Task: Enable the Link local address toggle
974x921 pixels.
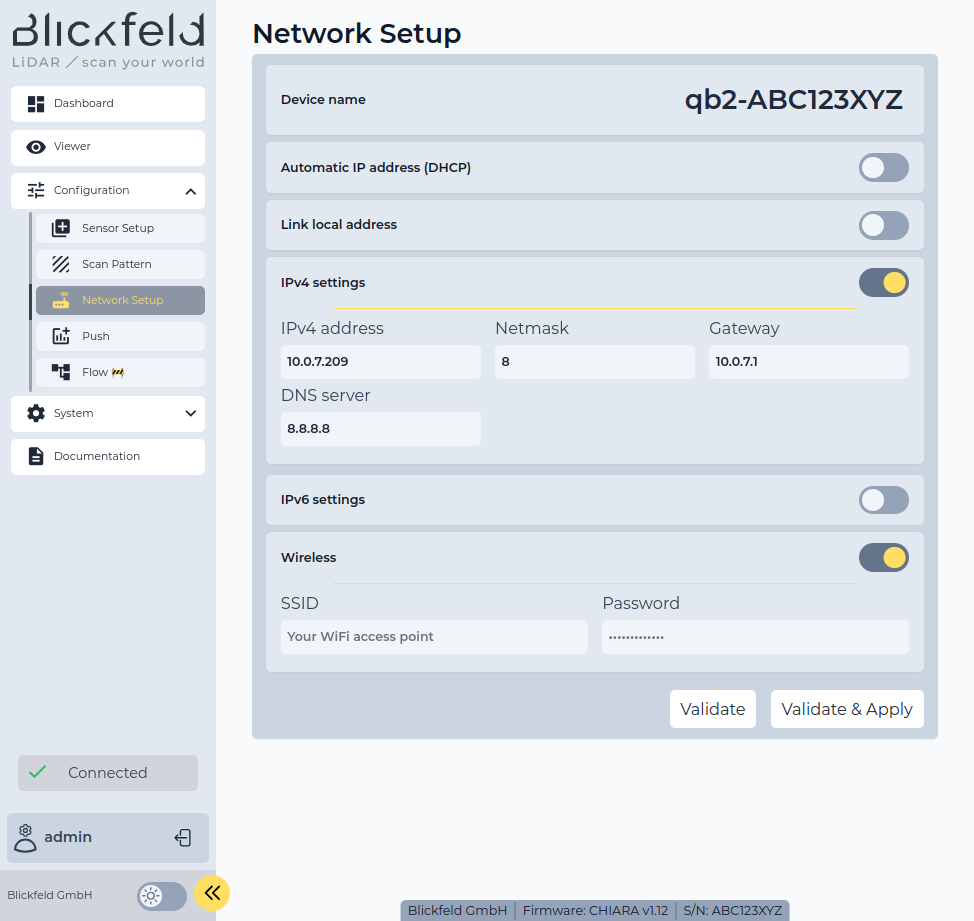Action: pyautogui.click(x=883, y=225)
